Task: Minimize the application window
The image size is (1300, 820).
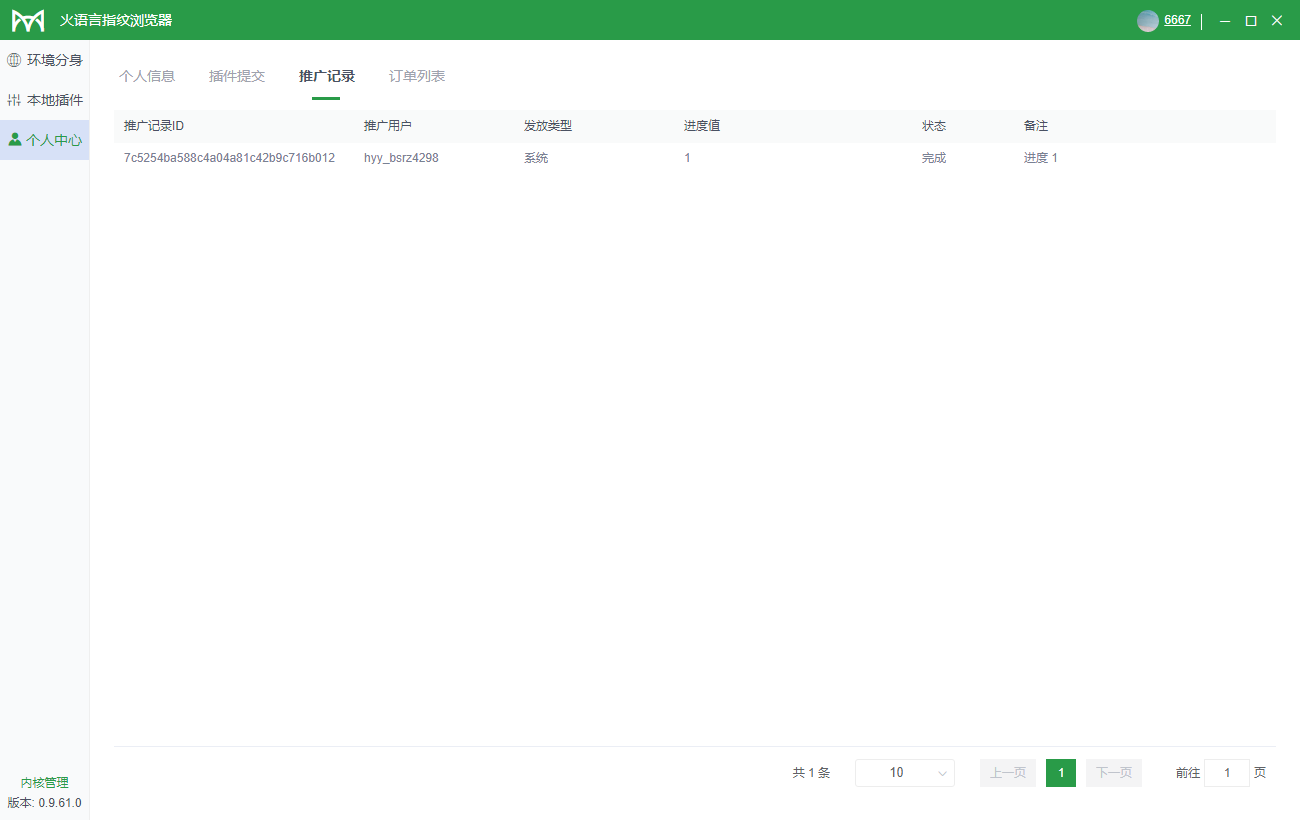Action: (x=1224, y=21)
